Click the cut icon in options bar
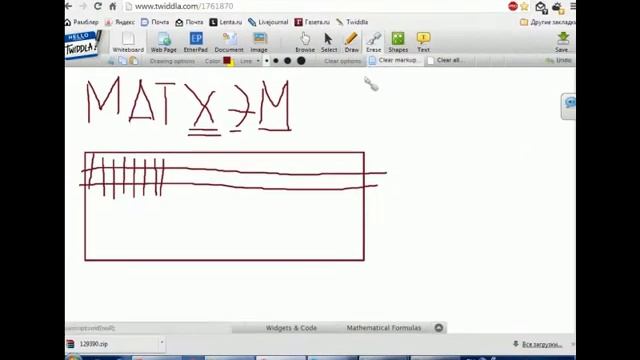The width and height of the screenshot is (640, 360). coord(111,61)
